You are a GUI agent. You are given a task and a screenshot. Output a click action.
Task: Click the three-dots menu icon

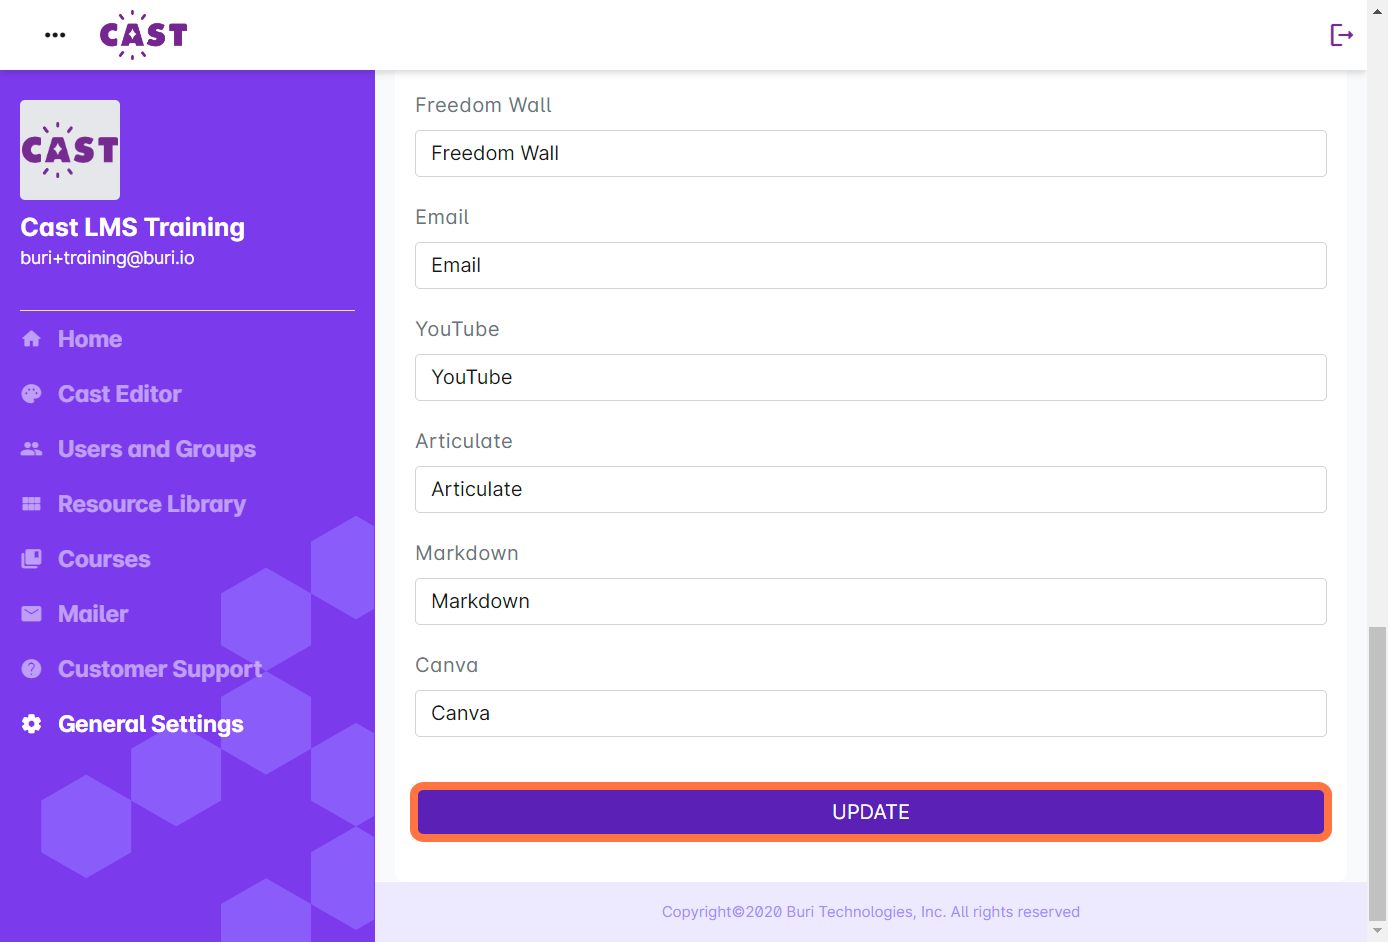pyautogui.click(x=55, y=35)
